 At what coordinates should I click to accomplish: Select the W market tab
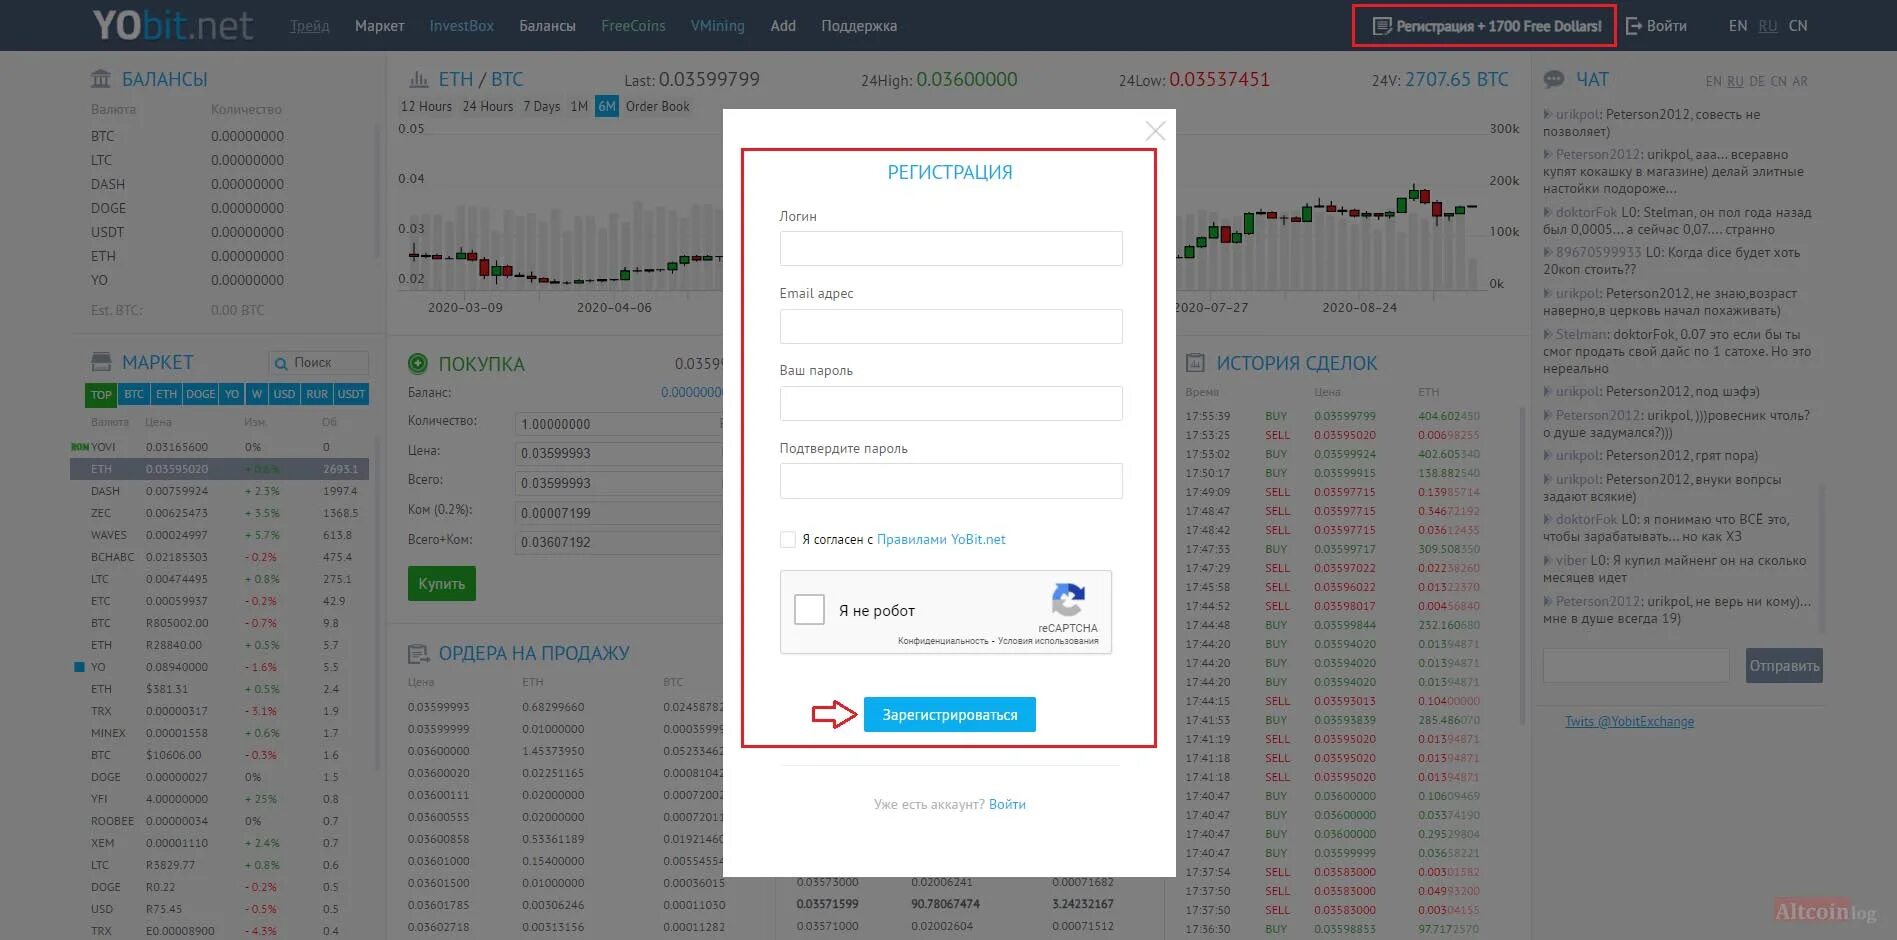click(x=257, y=394)
